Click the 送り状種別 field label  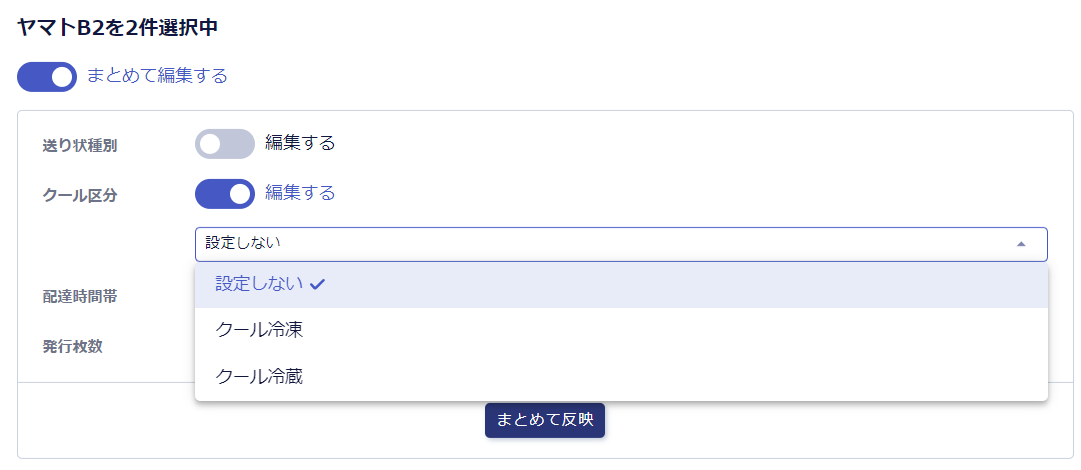point(80,145)
